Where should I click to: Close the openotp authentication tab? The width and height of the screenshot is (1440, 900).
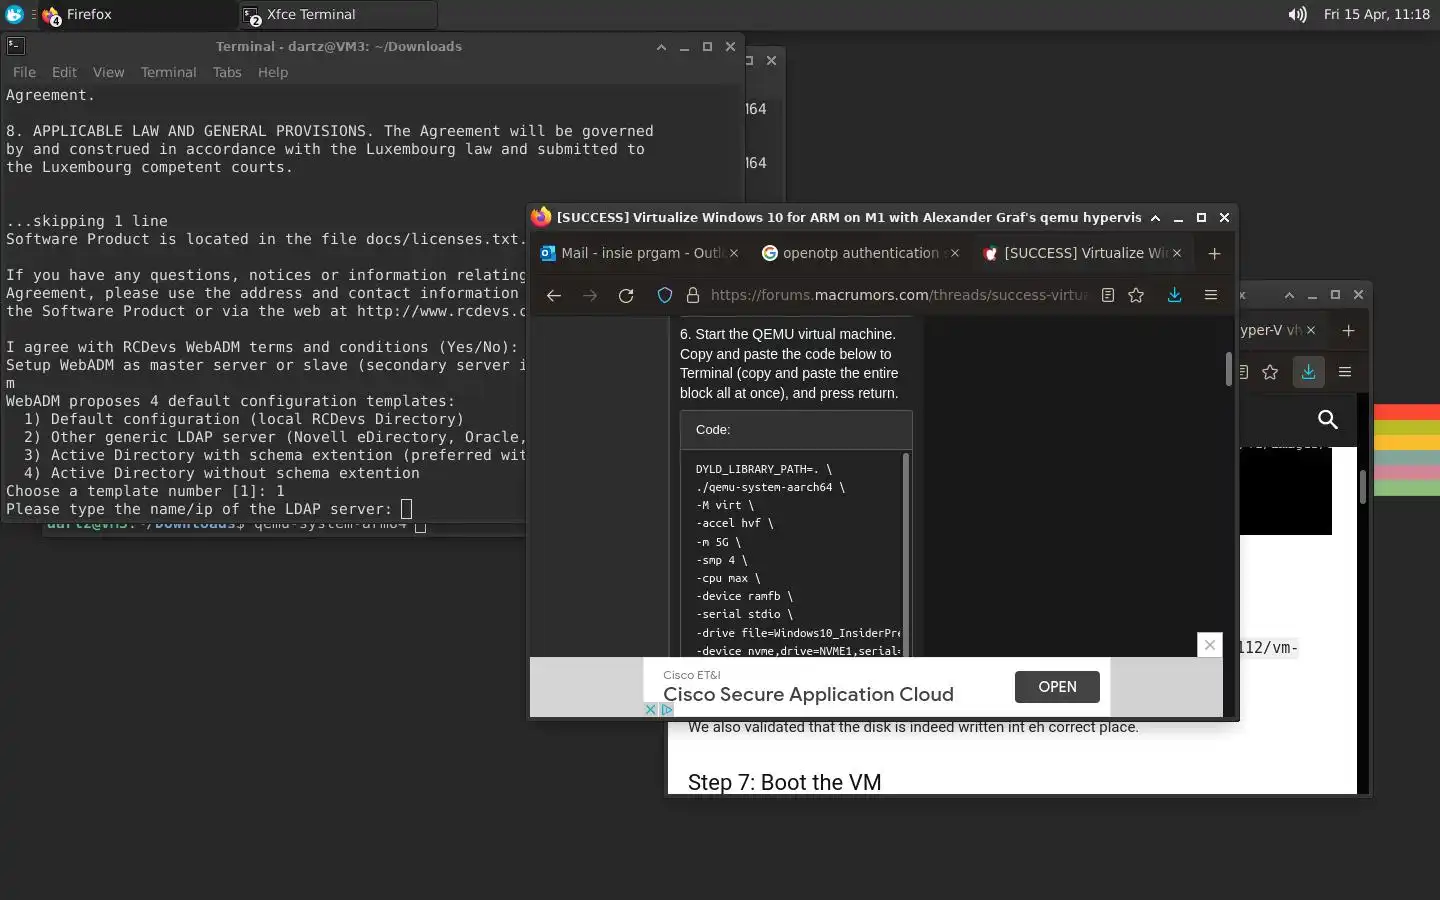(x=954, y=253)
